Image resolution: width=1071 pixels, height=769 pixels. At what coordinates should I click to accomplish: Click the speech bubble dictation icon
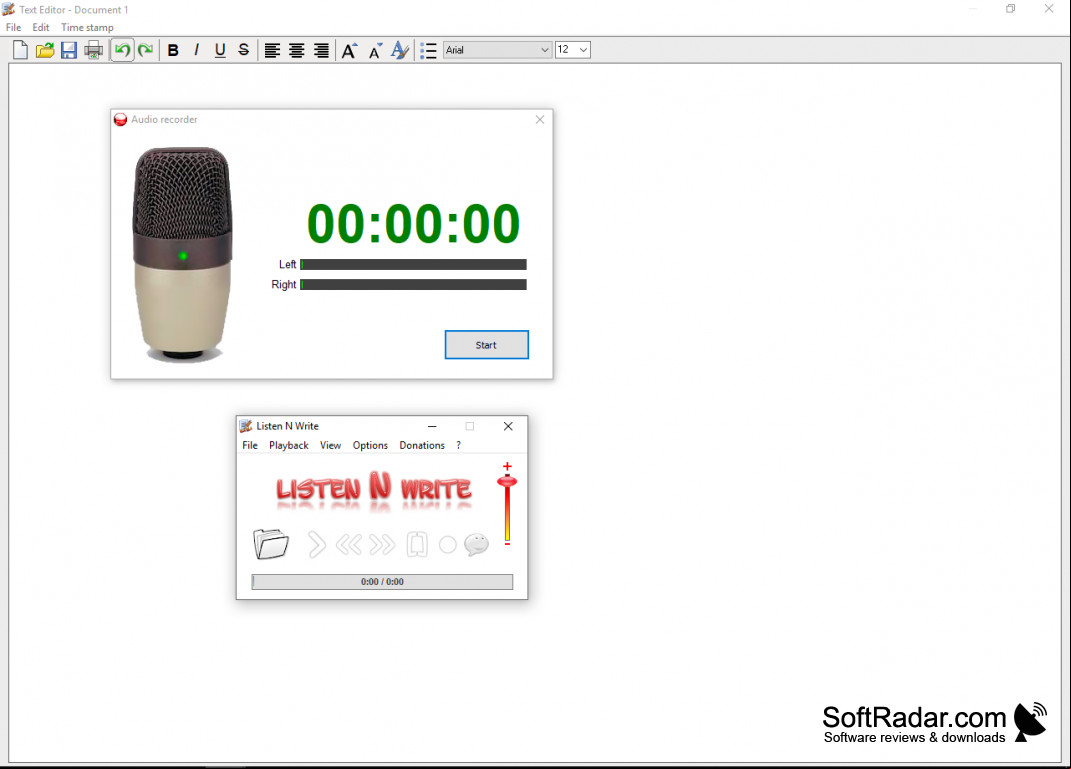point(477,544)
